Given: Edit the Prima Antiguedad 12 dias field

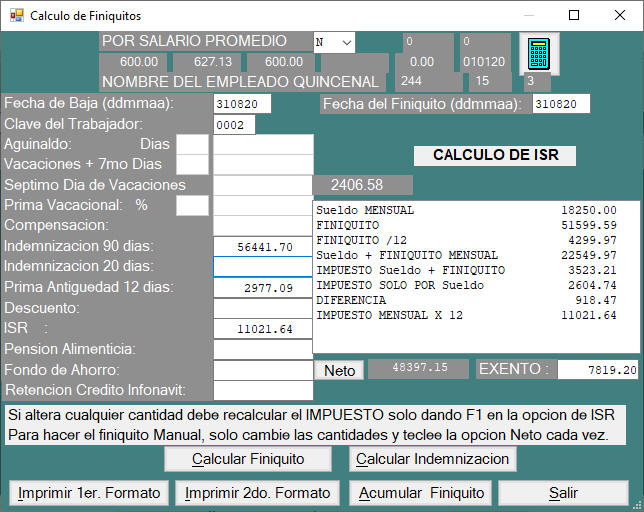Looking at the screenshot, I should click(263, 288).
